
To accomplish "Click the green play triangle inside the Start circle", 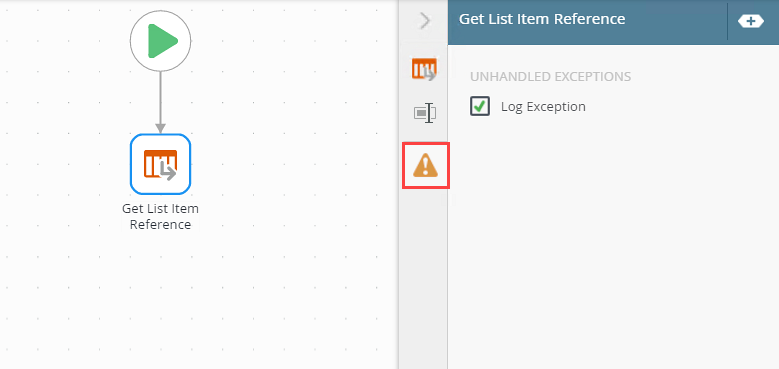I will click(x=162, y=41).
